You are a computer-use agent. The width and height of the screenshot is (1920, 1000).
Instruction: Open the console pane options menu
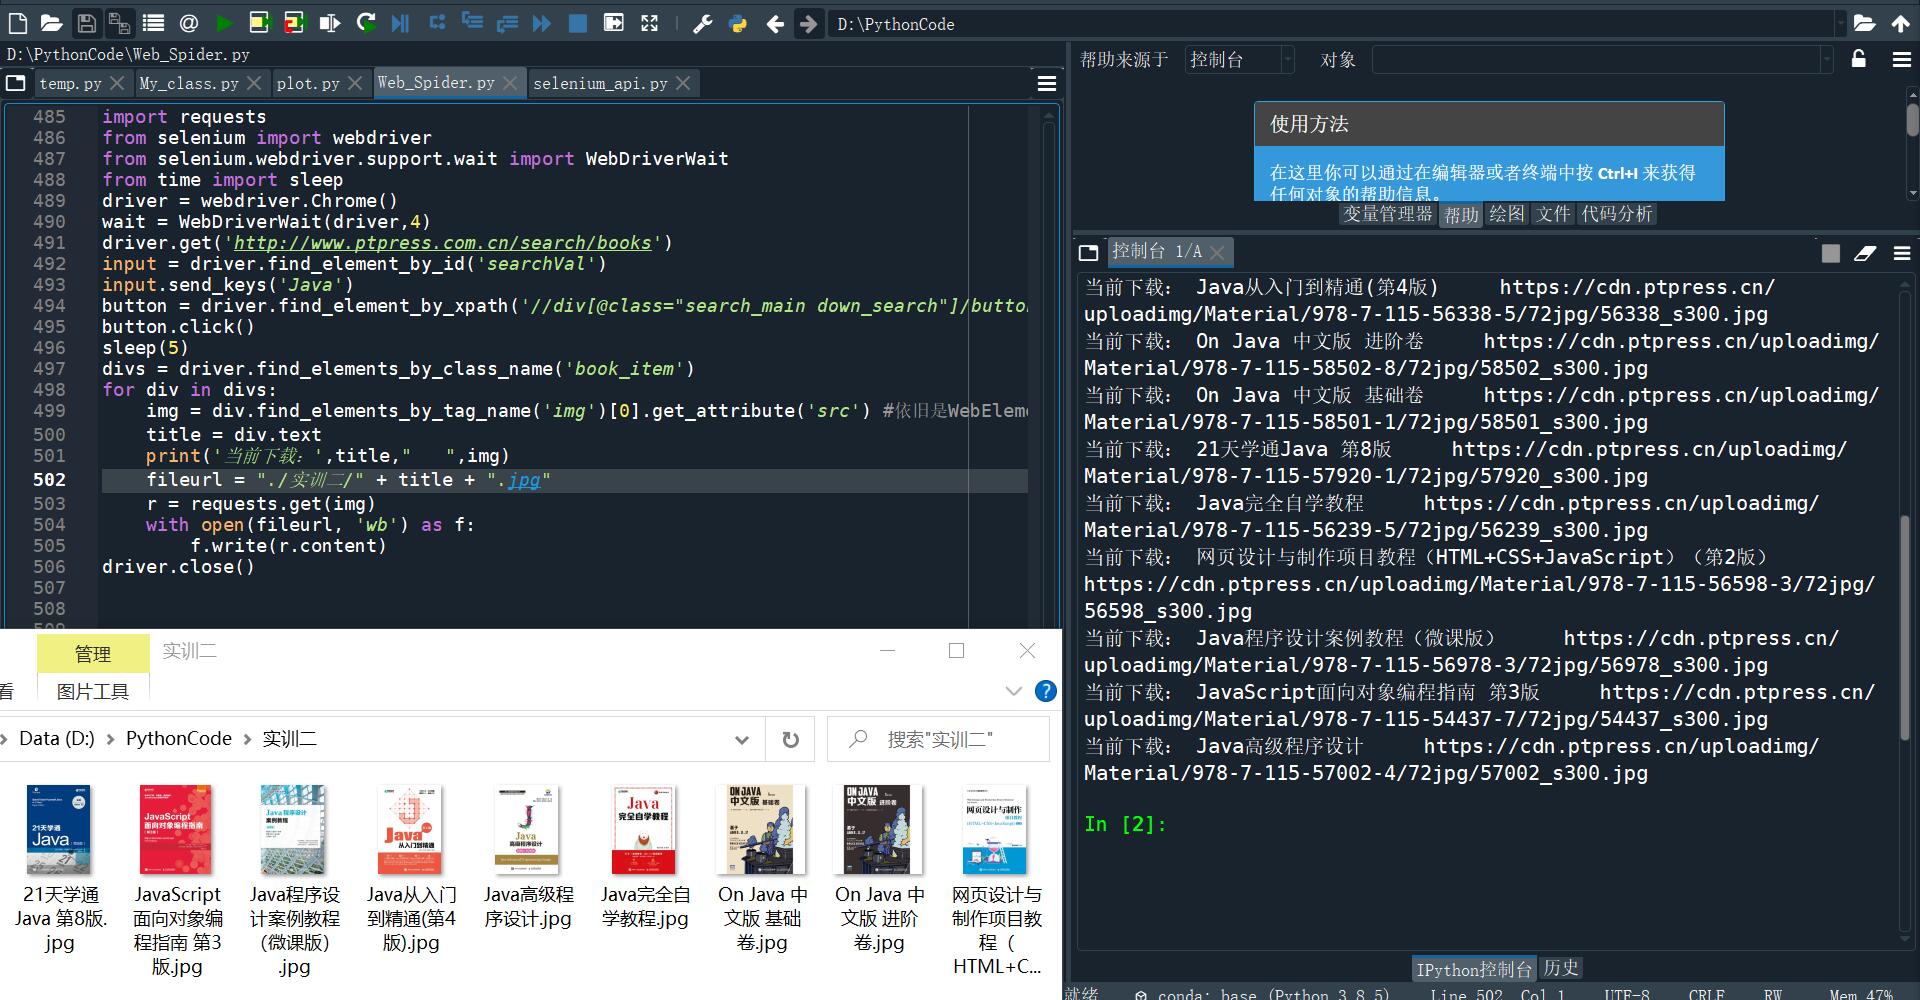click(x=1902, y=254)
